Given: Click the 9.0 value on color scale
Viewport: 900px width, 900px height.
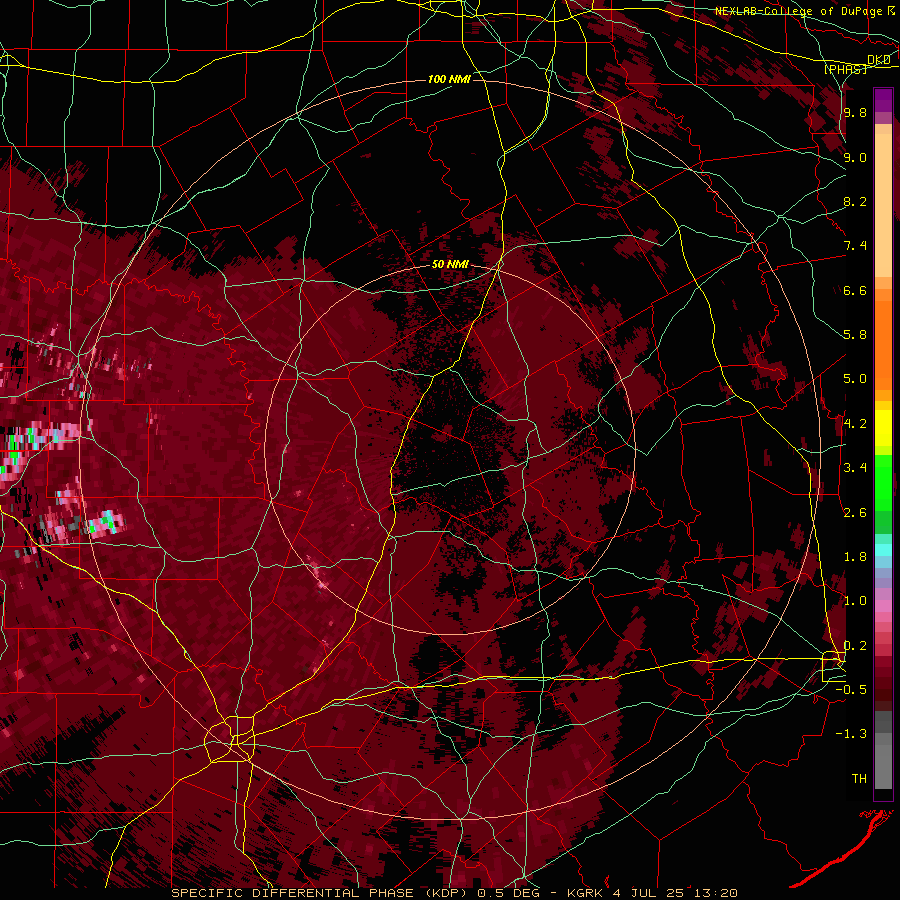Looking at the screenshot, I should coord(855,157).
